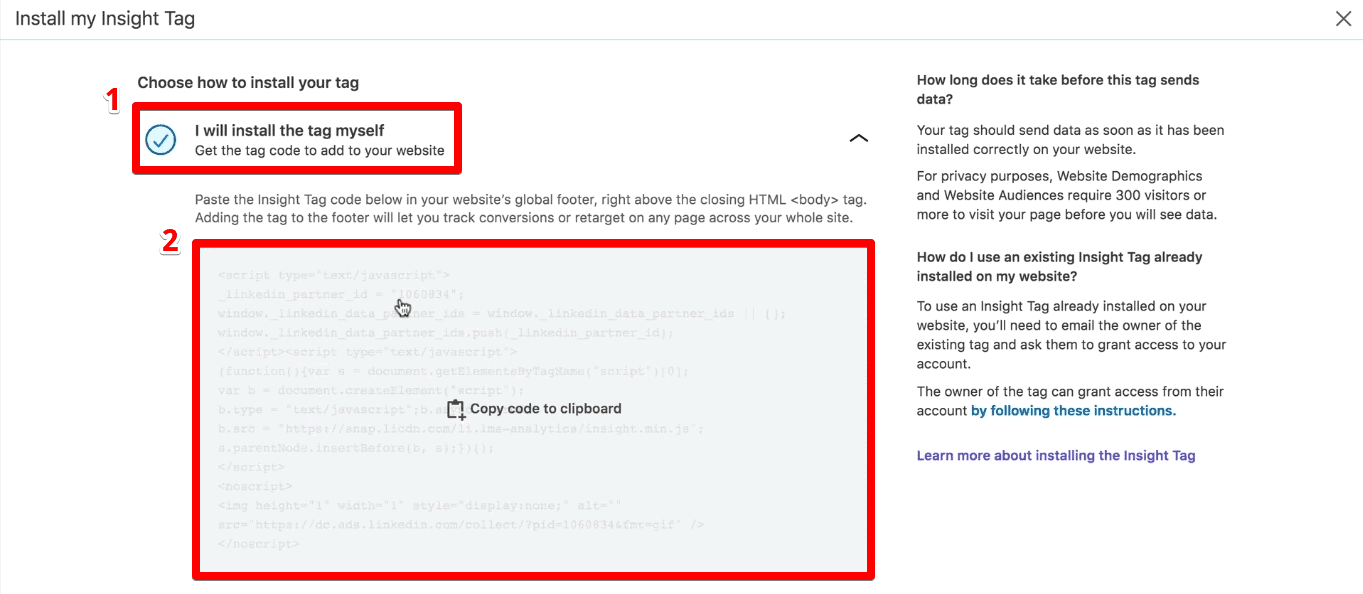Click the copy-to-clipboard glyph inside the code box

point(456,408)
